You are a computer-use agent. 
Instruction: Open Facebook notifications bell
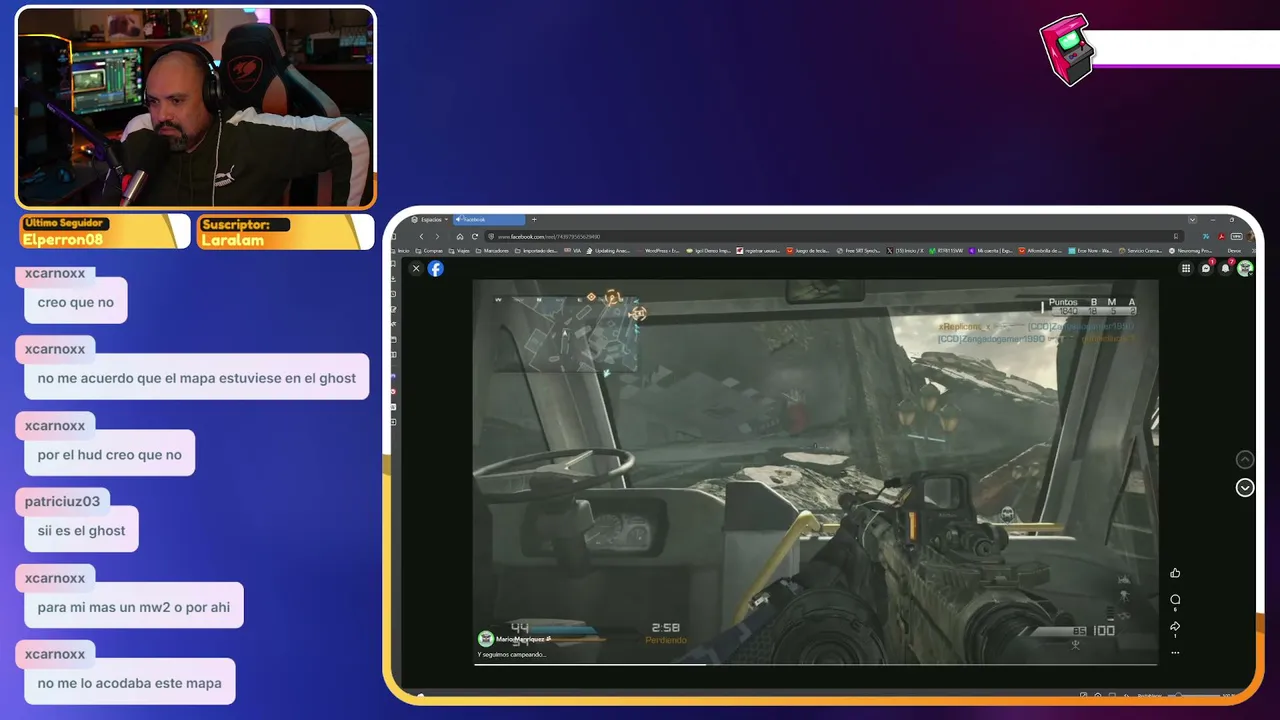[x=1225, y=268]
